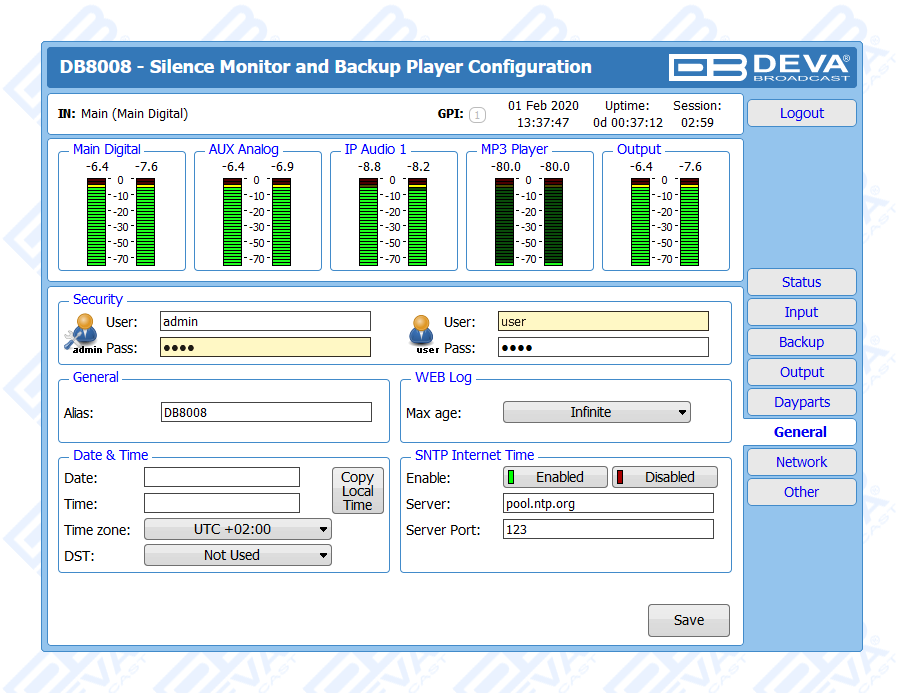This screenshot has width=904, height=693.
Task: Set SNTP Internet Time to Disabled
Action: click(665, 477)
